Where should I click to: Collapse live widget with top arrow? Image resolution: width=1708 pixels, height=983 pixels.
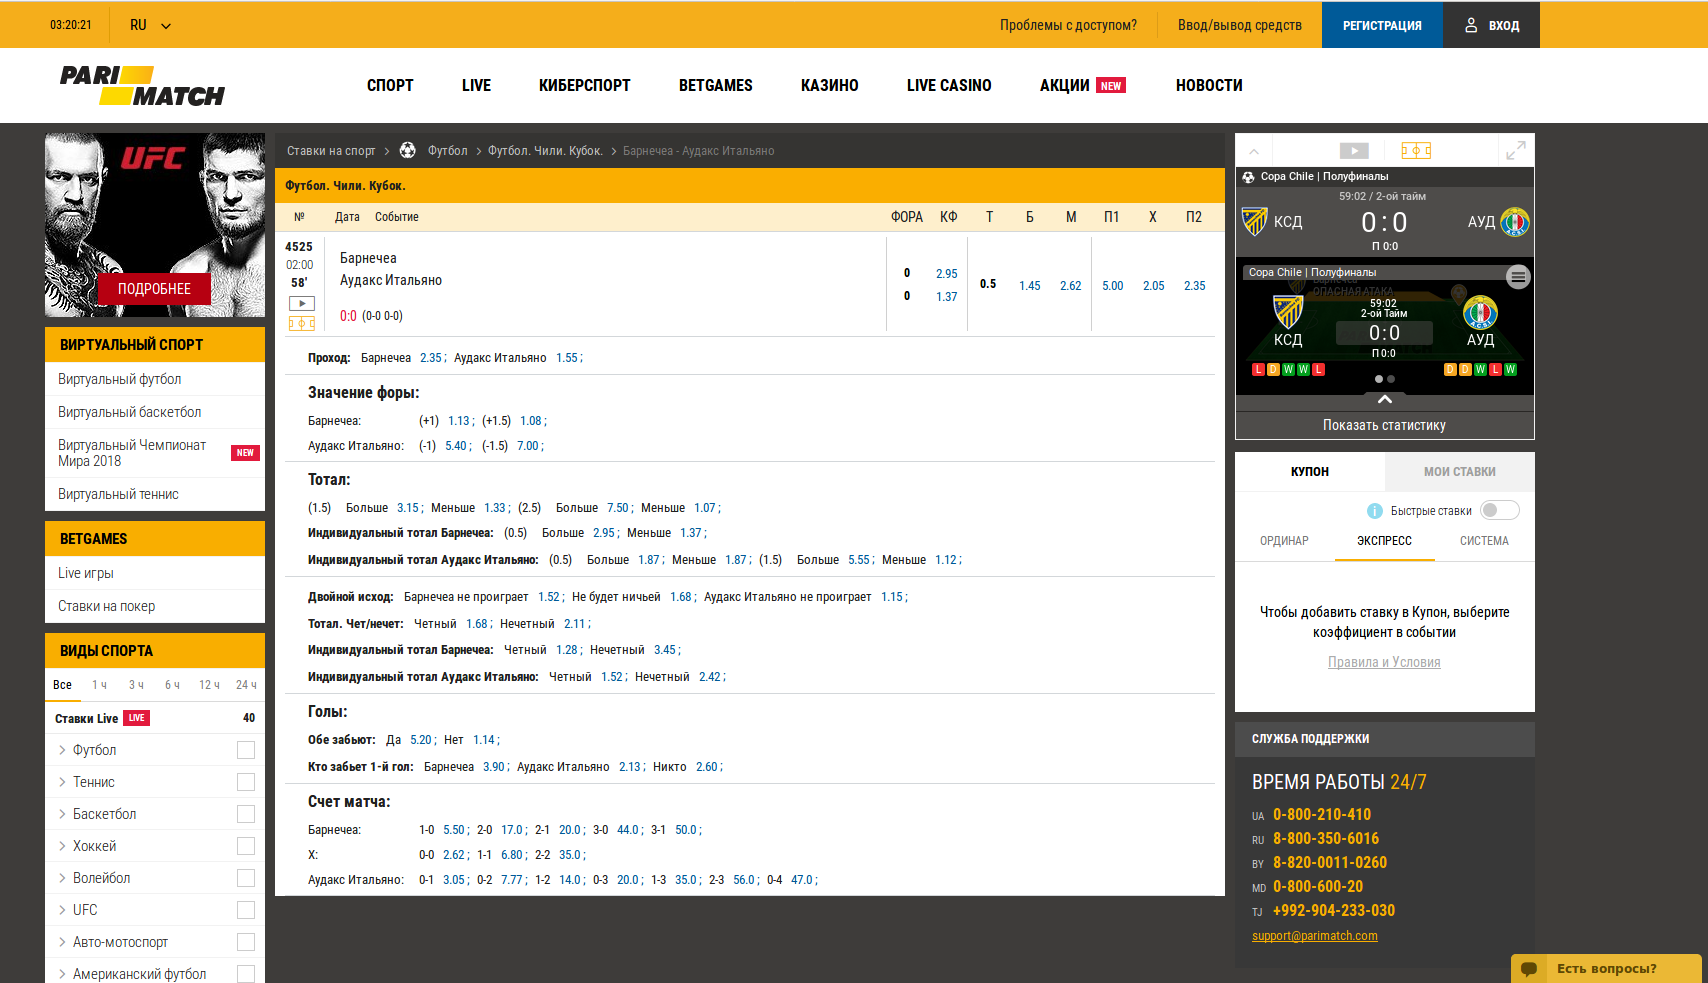coord(1254,151)
